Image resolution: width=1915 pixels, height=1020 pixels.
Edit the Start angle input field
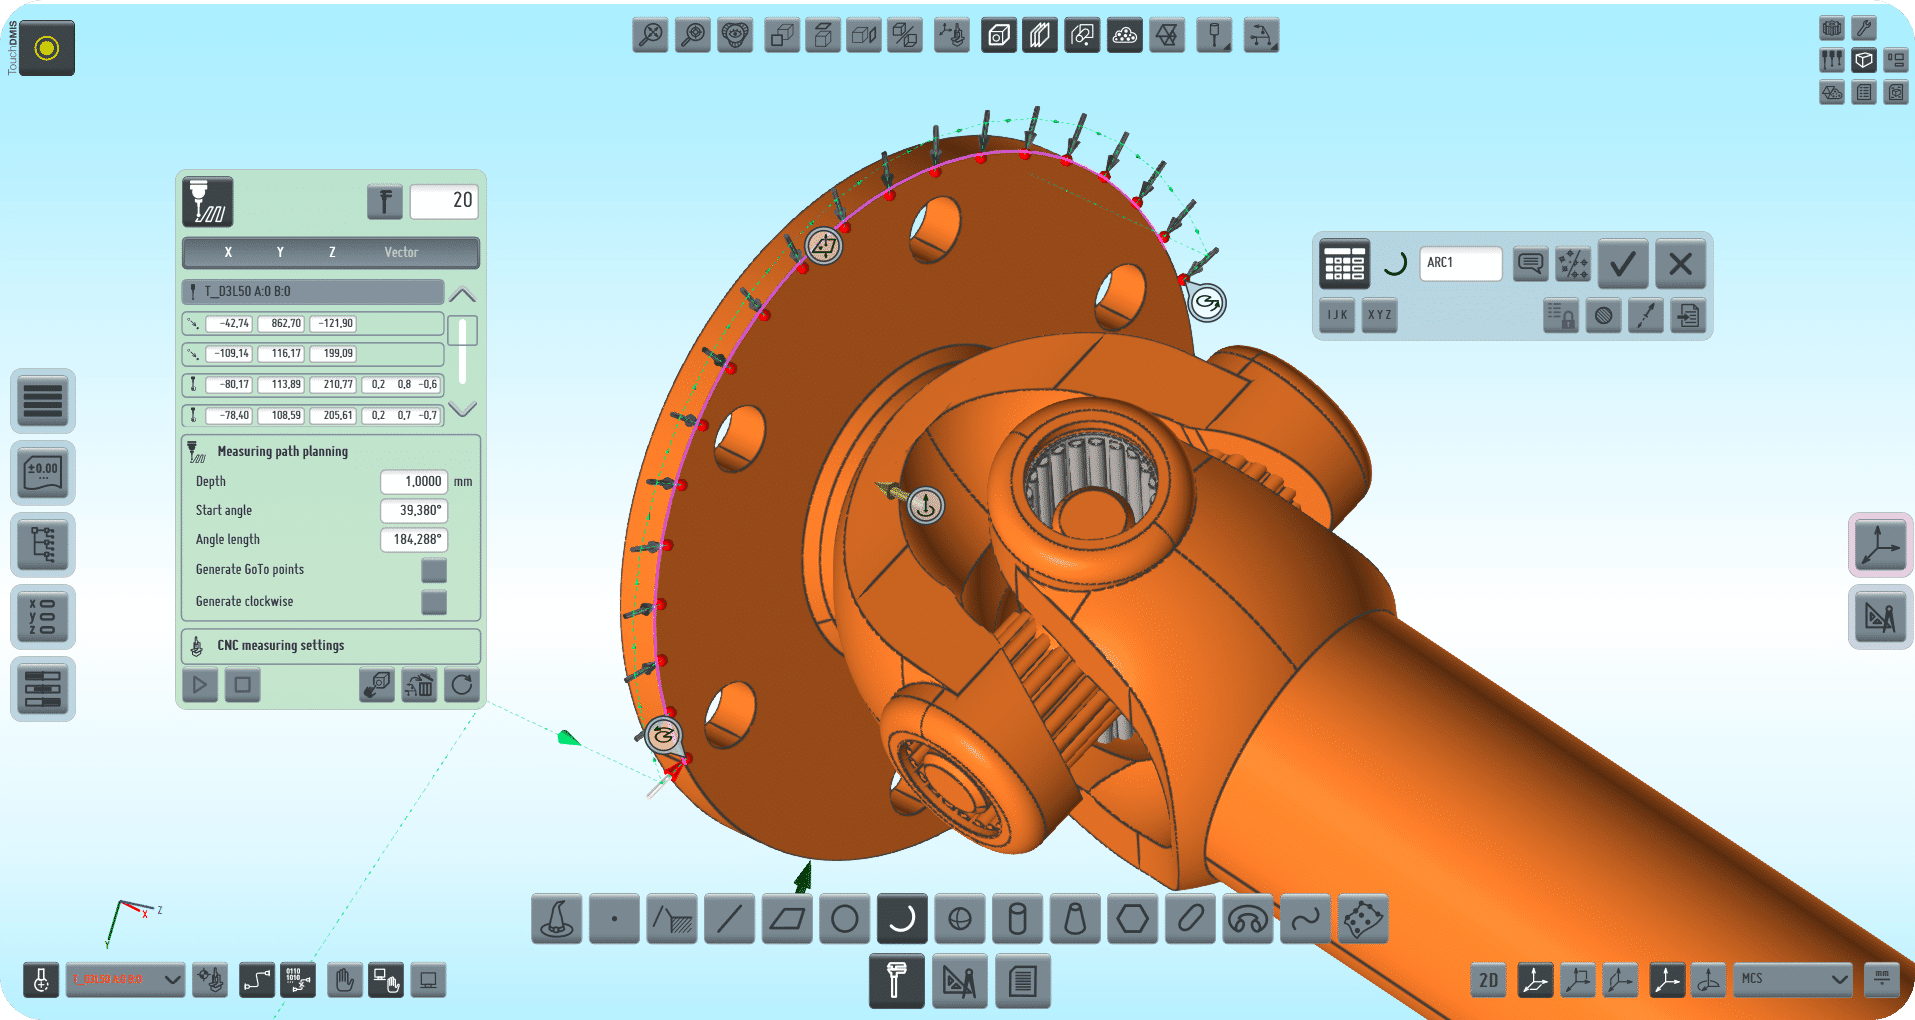(x=414, y=511)
